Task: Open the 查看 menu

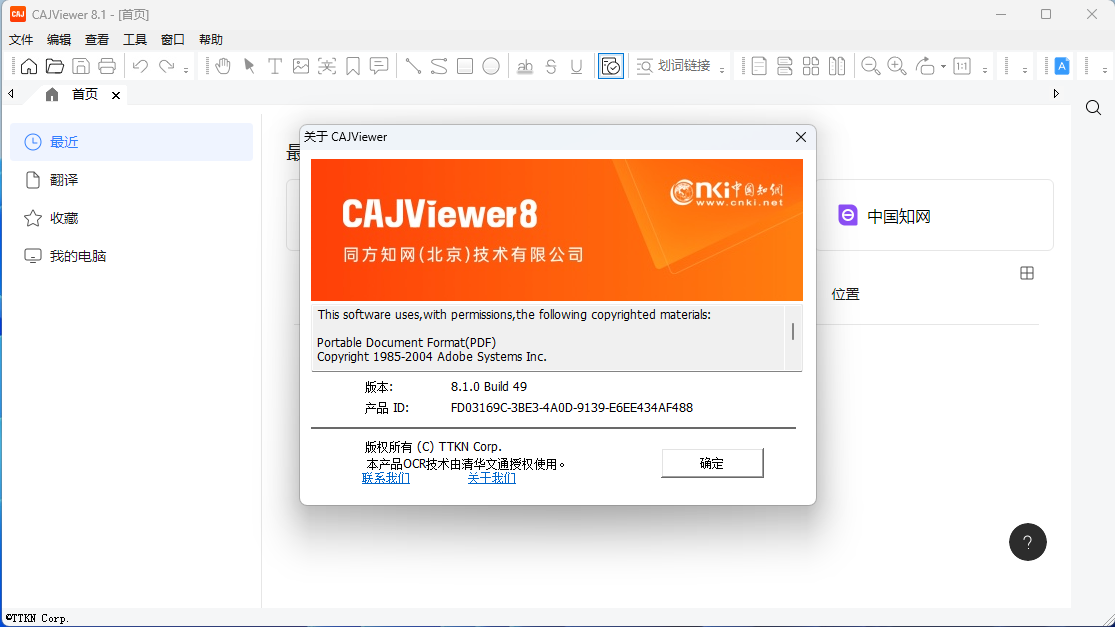Action: [97, 40]
